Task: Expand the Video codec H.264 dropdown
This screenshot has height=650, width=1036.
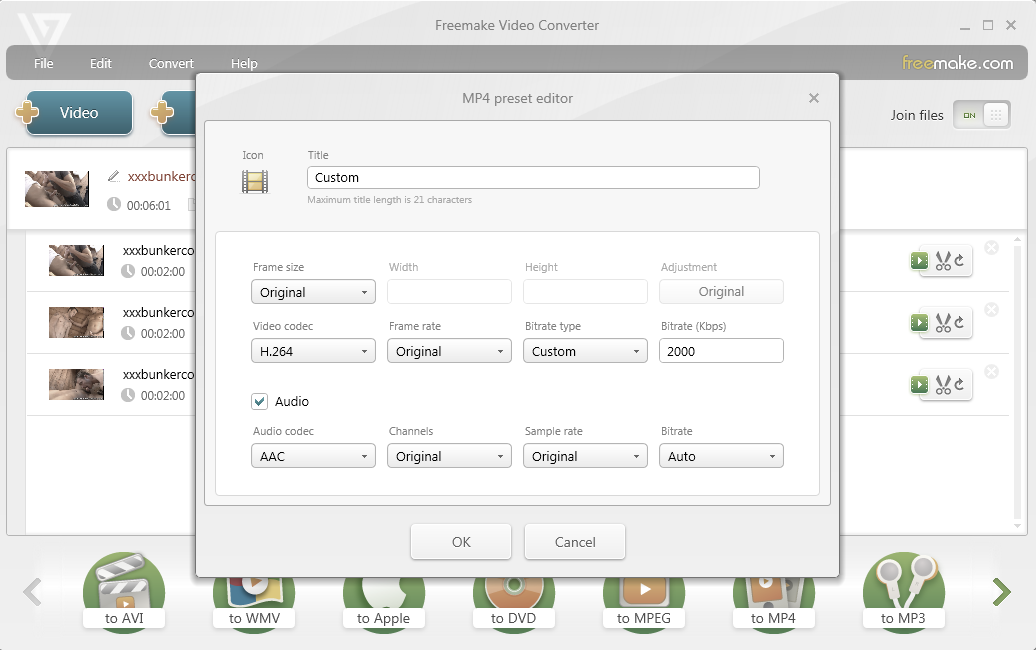Action: coord(313,351)
